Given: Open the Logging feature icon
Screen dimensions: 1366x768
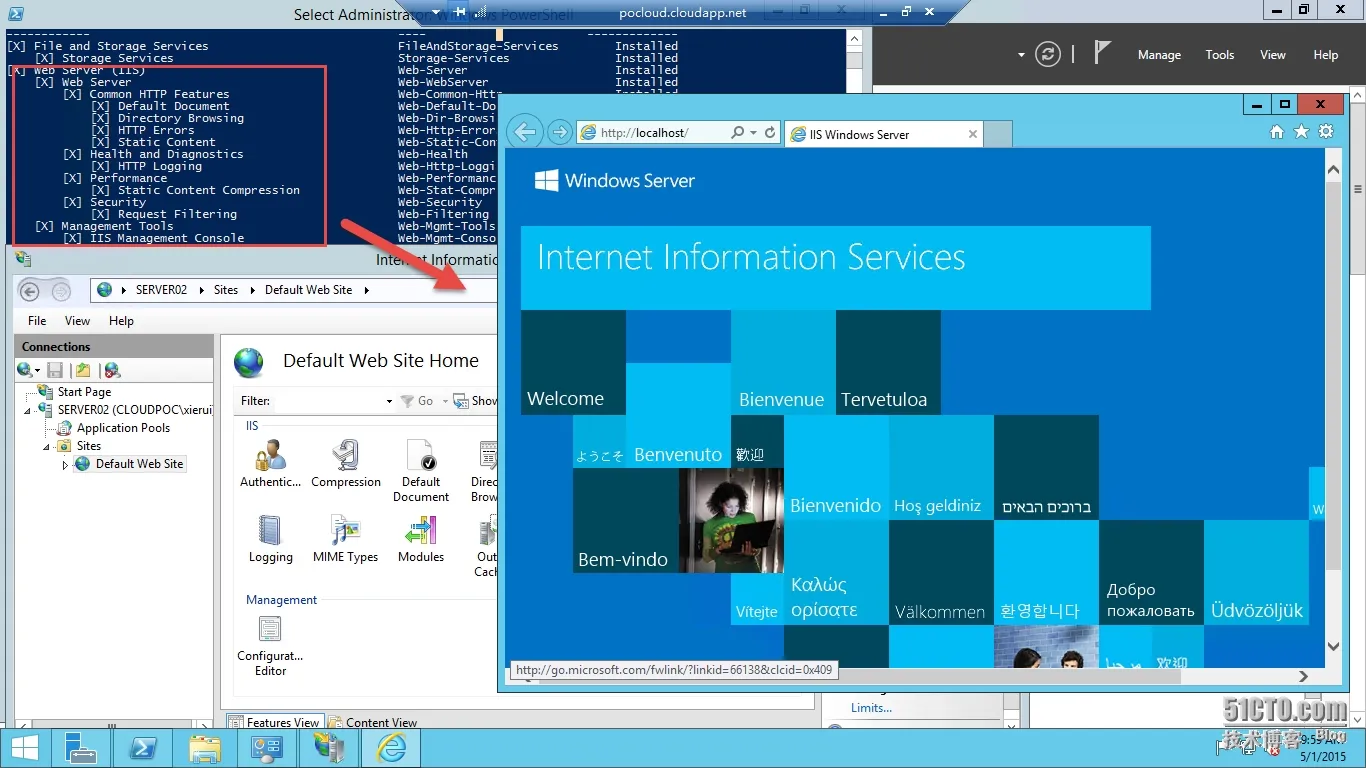Looking at the screenshot, I should tap(270, 539).
